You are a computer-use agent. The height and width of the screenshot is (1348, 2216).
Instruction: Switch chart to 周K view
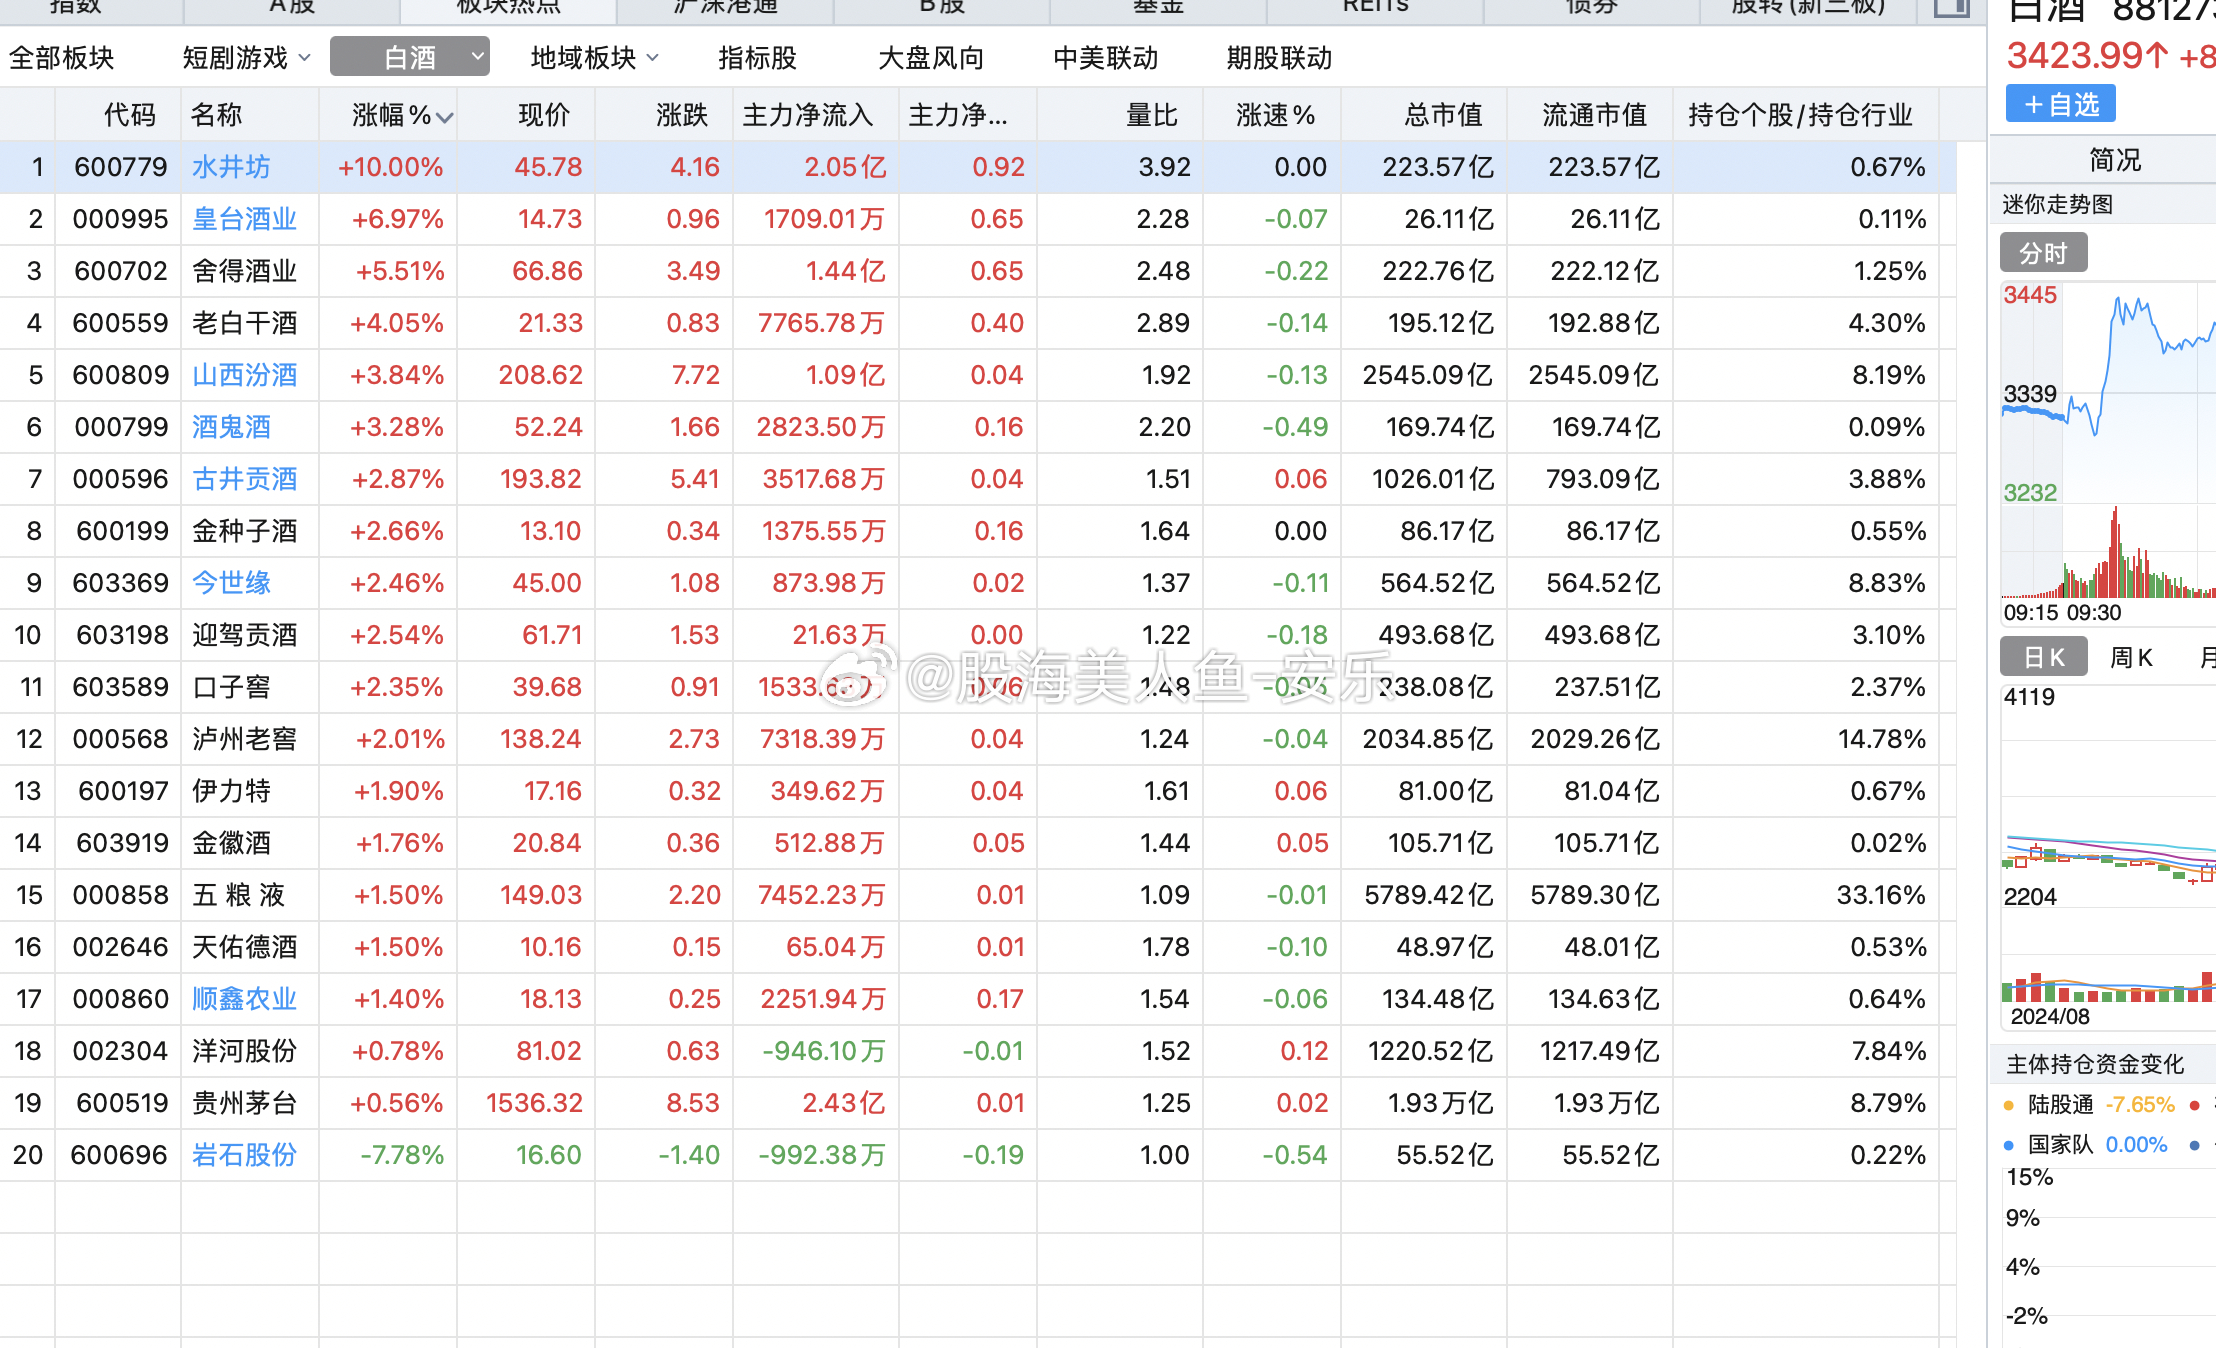coord(2131,657)
